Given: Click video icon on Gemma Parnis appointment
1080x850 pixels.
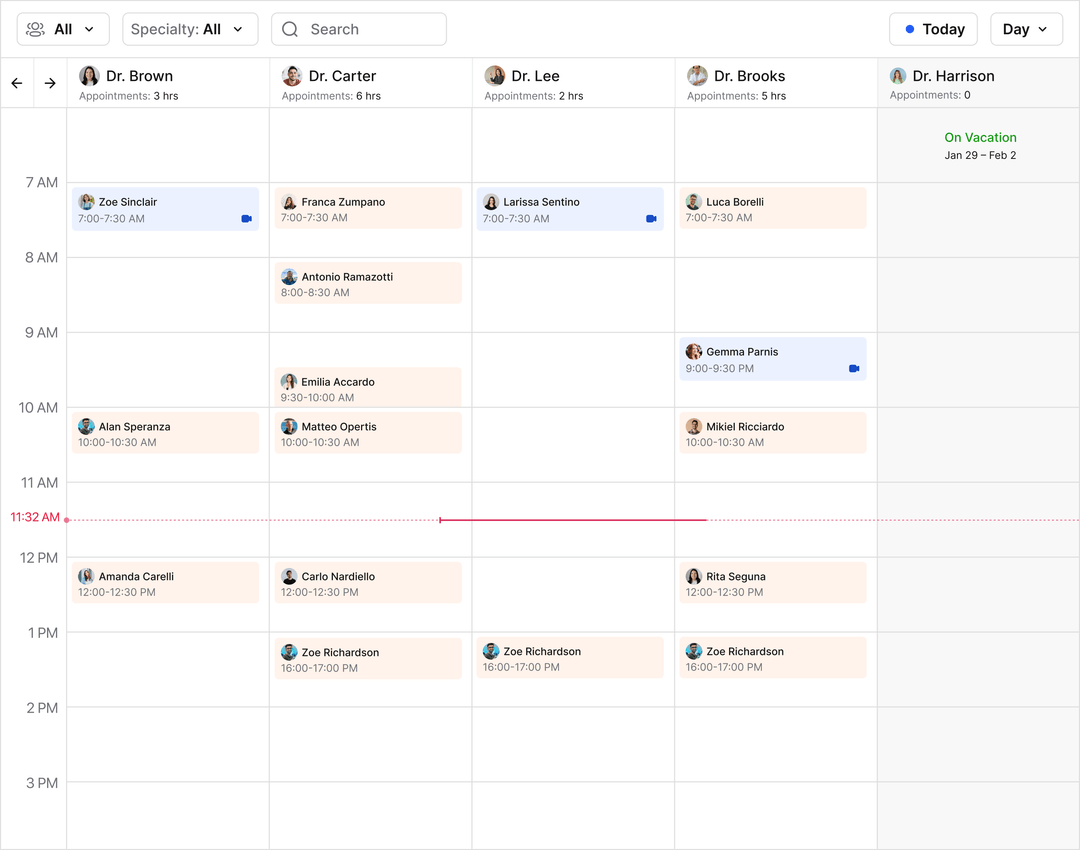Looking at the screenshot, I should tap(854, 369).
